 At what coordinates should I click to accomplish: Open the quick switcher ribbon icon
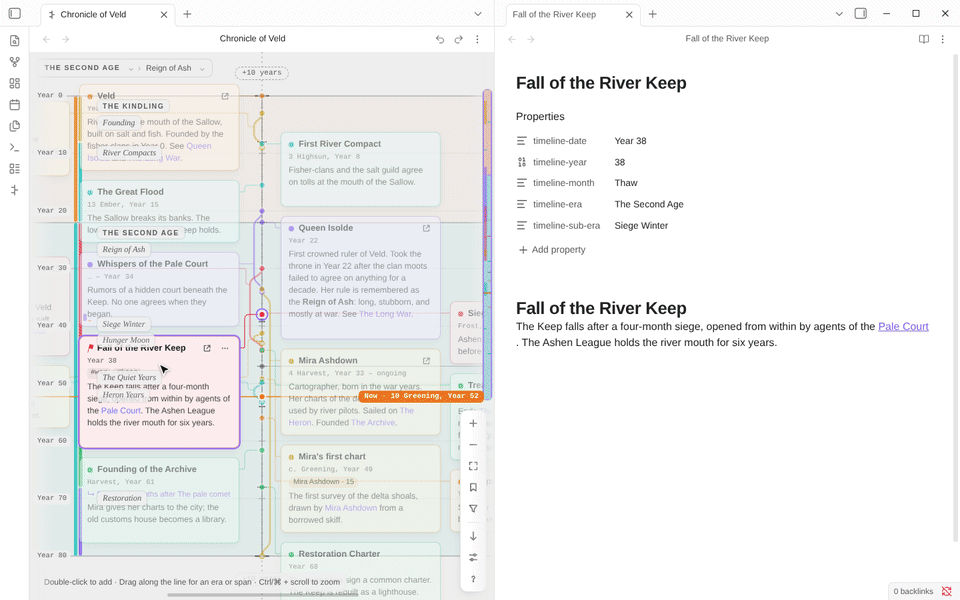tap(15, 40)
